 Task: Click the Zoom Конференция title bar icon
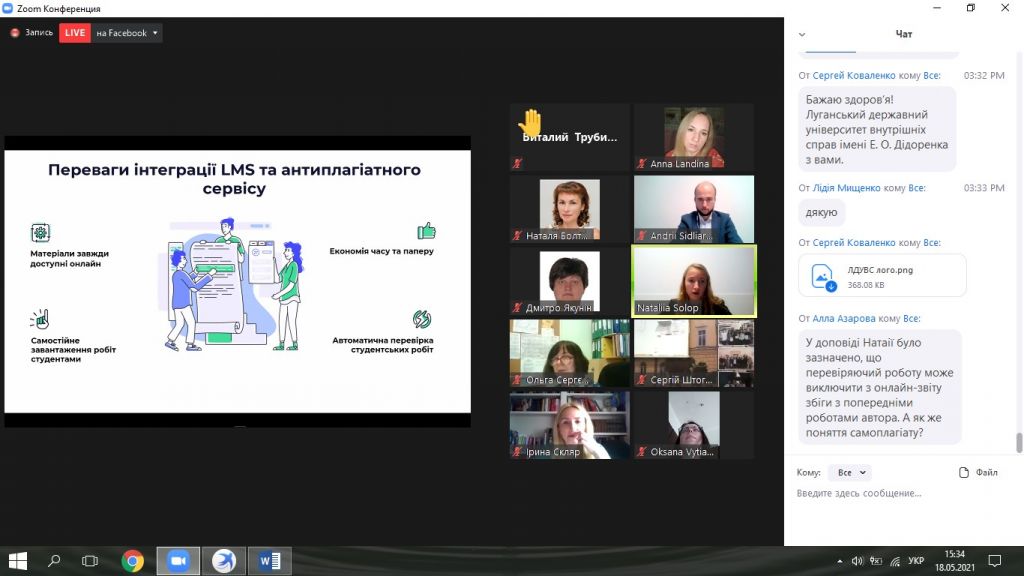[x=7, y=8]
